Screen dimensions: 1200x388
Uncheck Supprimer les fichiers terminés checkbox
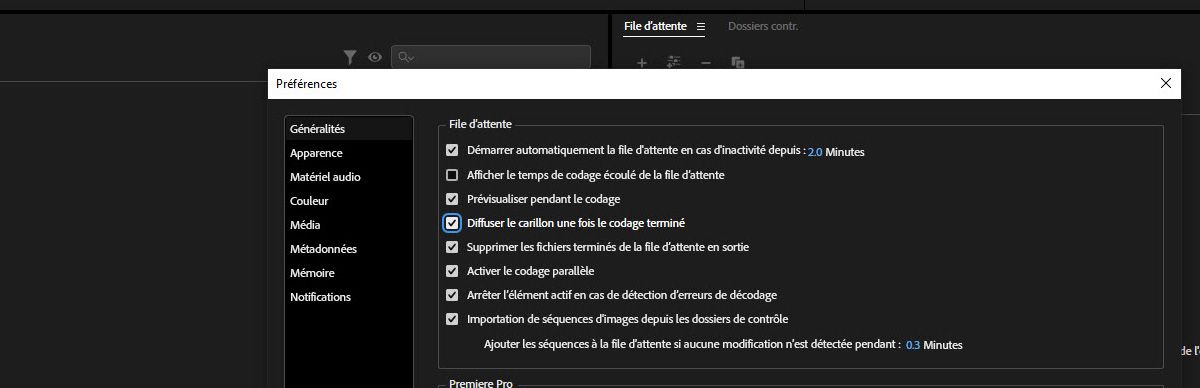tap(452, 247)
